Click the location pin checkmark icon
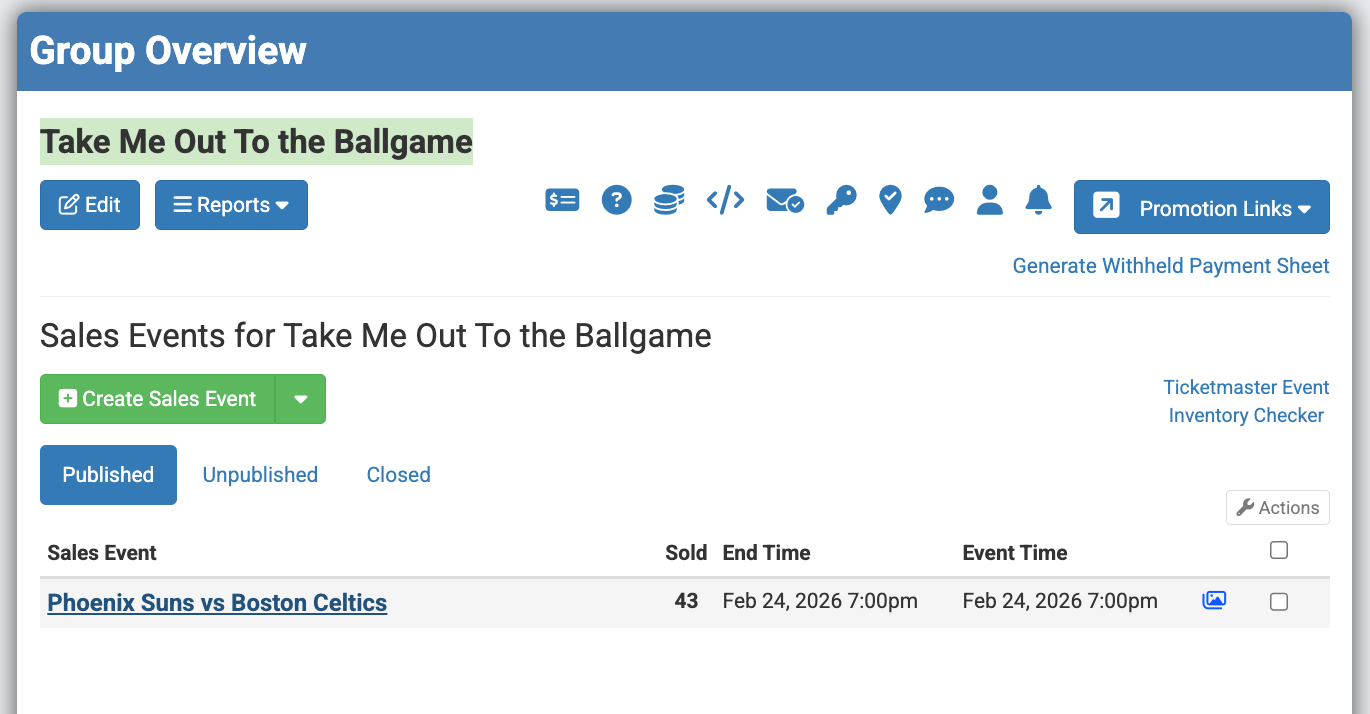Viewport: 1370px width, 714px height. pyautogui.click(x=890, y=201)
